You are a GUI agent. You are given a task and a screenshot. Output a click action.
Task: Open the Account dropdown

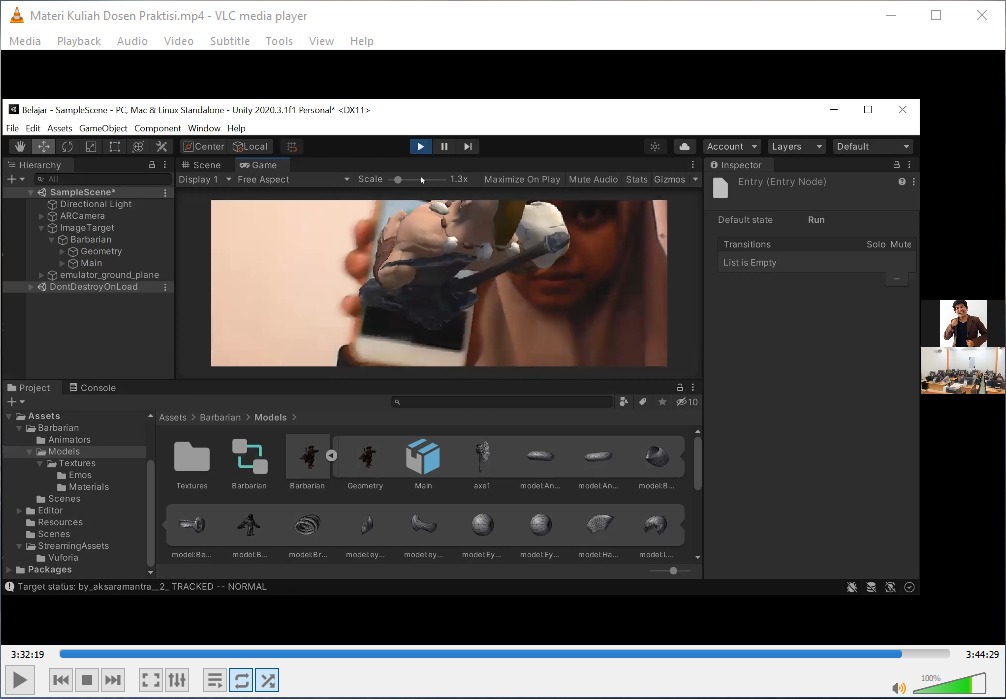(731, 146)
